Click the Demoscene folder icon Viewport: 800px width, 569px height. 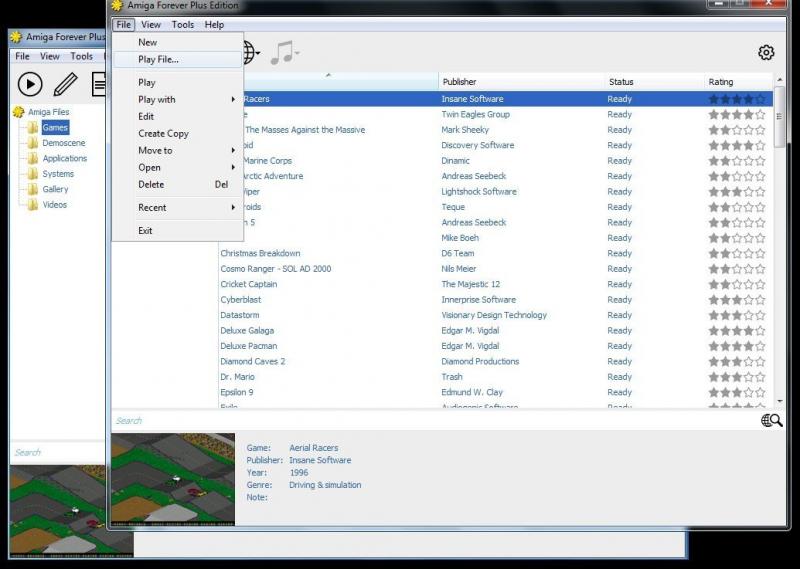33,142
